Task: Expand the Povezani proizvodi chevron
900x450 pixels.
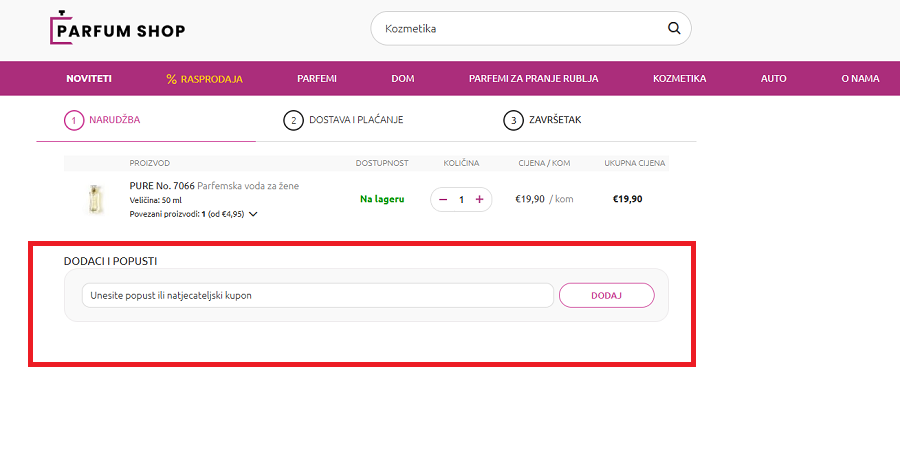Action: pyautogui.click(x=253, y=214)
